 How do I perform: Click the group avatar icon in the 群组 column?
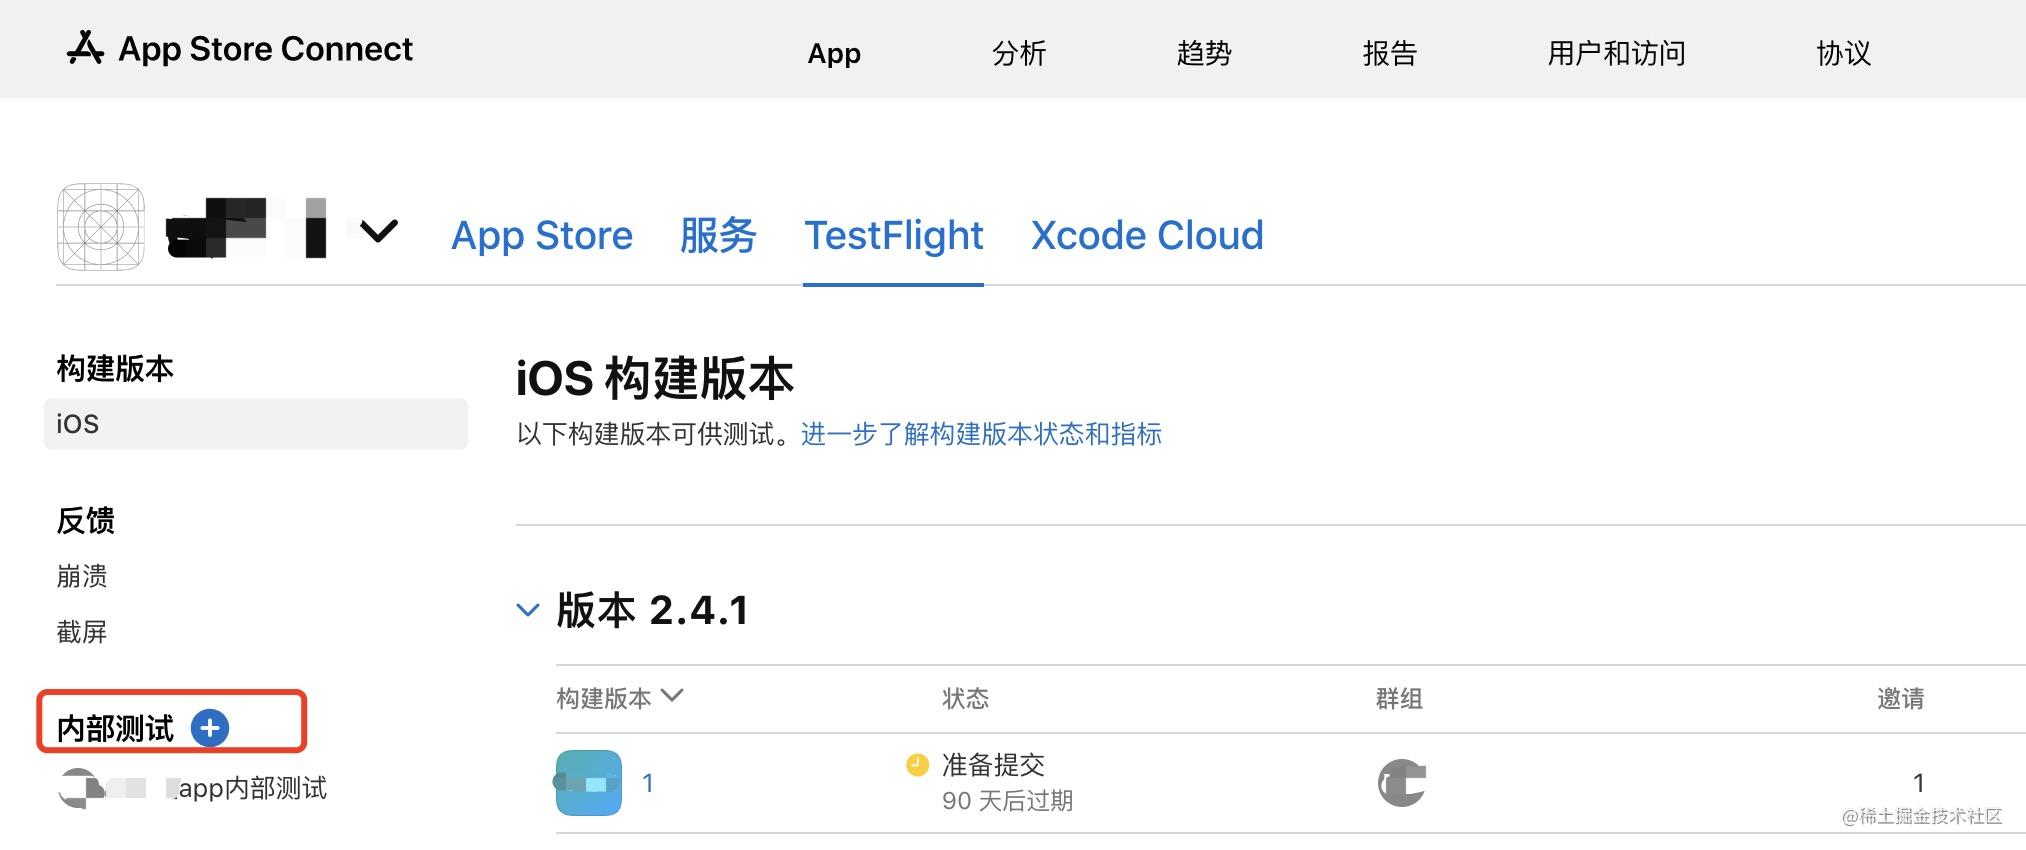1400,782
